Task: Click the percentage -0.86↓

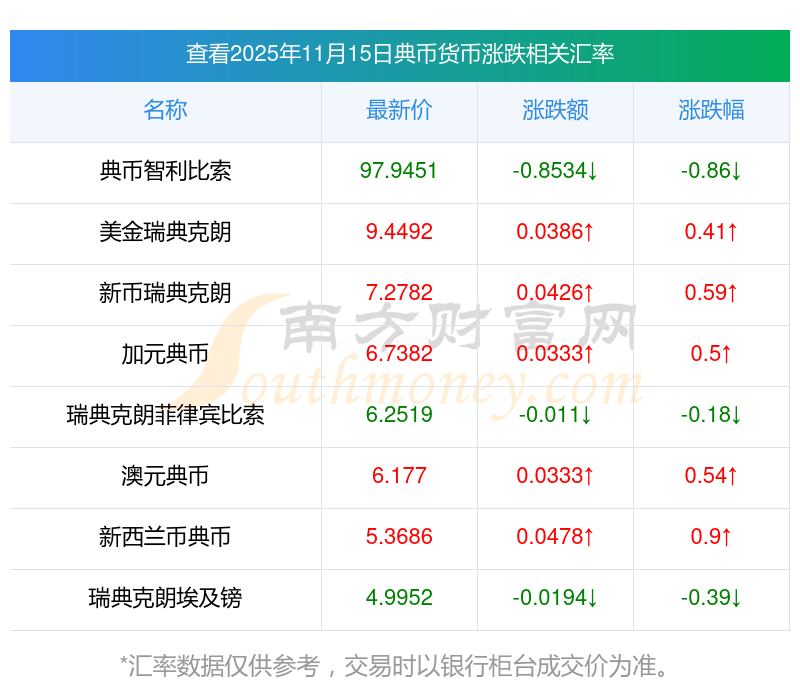Action: [x=711, y=171]
